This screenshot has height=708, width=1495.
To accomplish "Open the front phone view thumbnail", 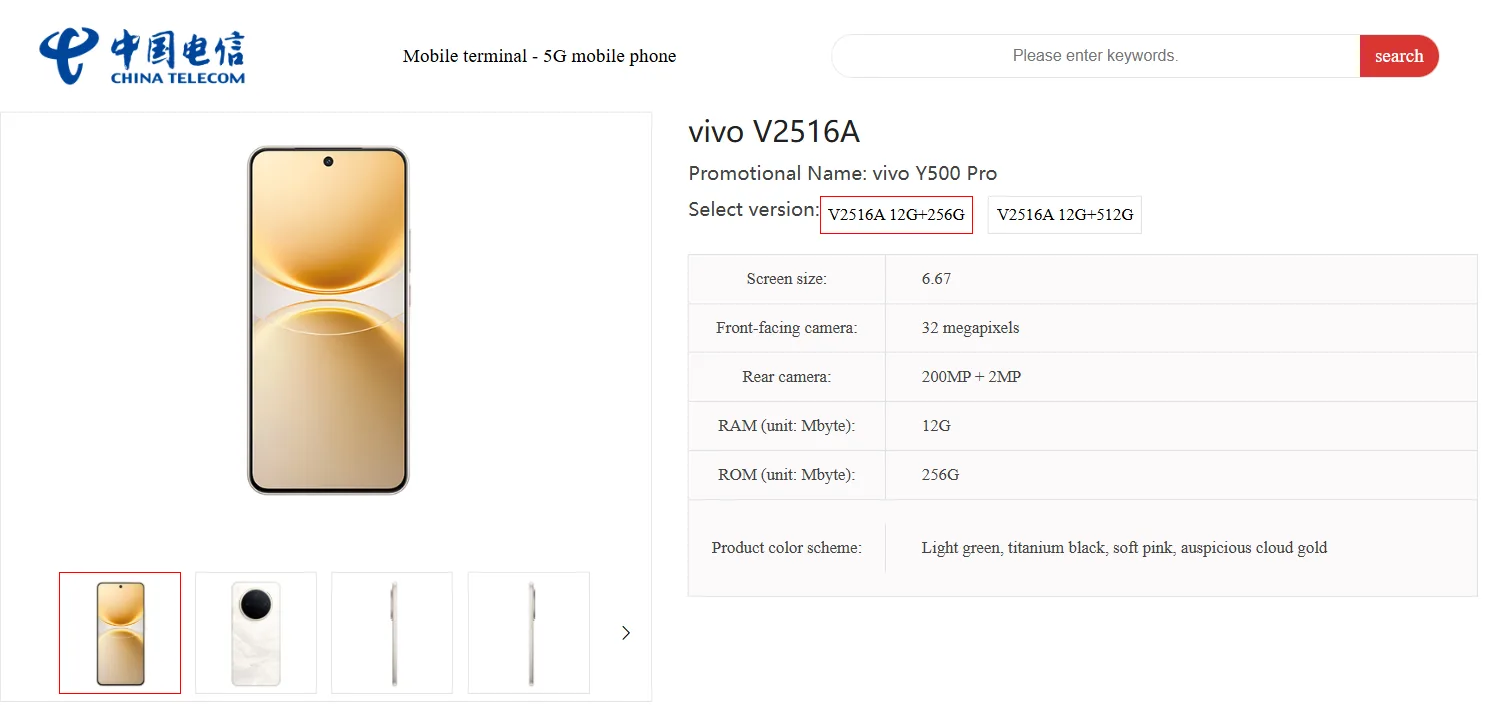I will pyautogui.click(x=119, y=632).
